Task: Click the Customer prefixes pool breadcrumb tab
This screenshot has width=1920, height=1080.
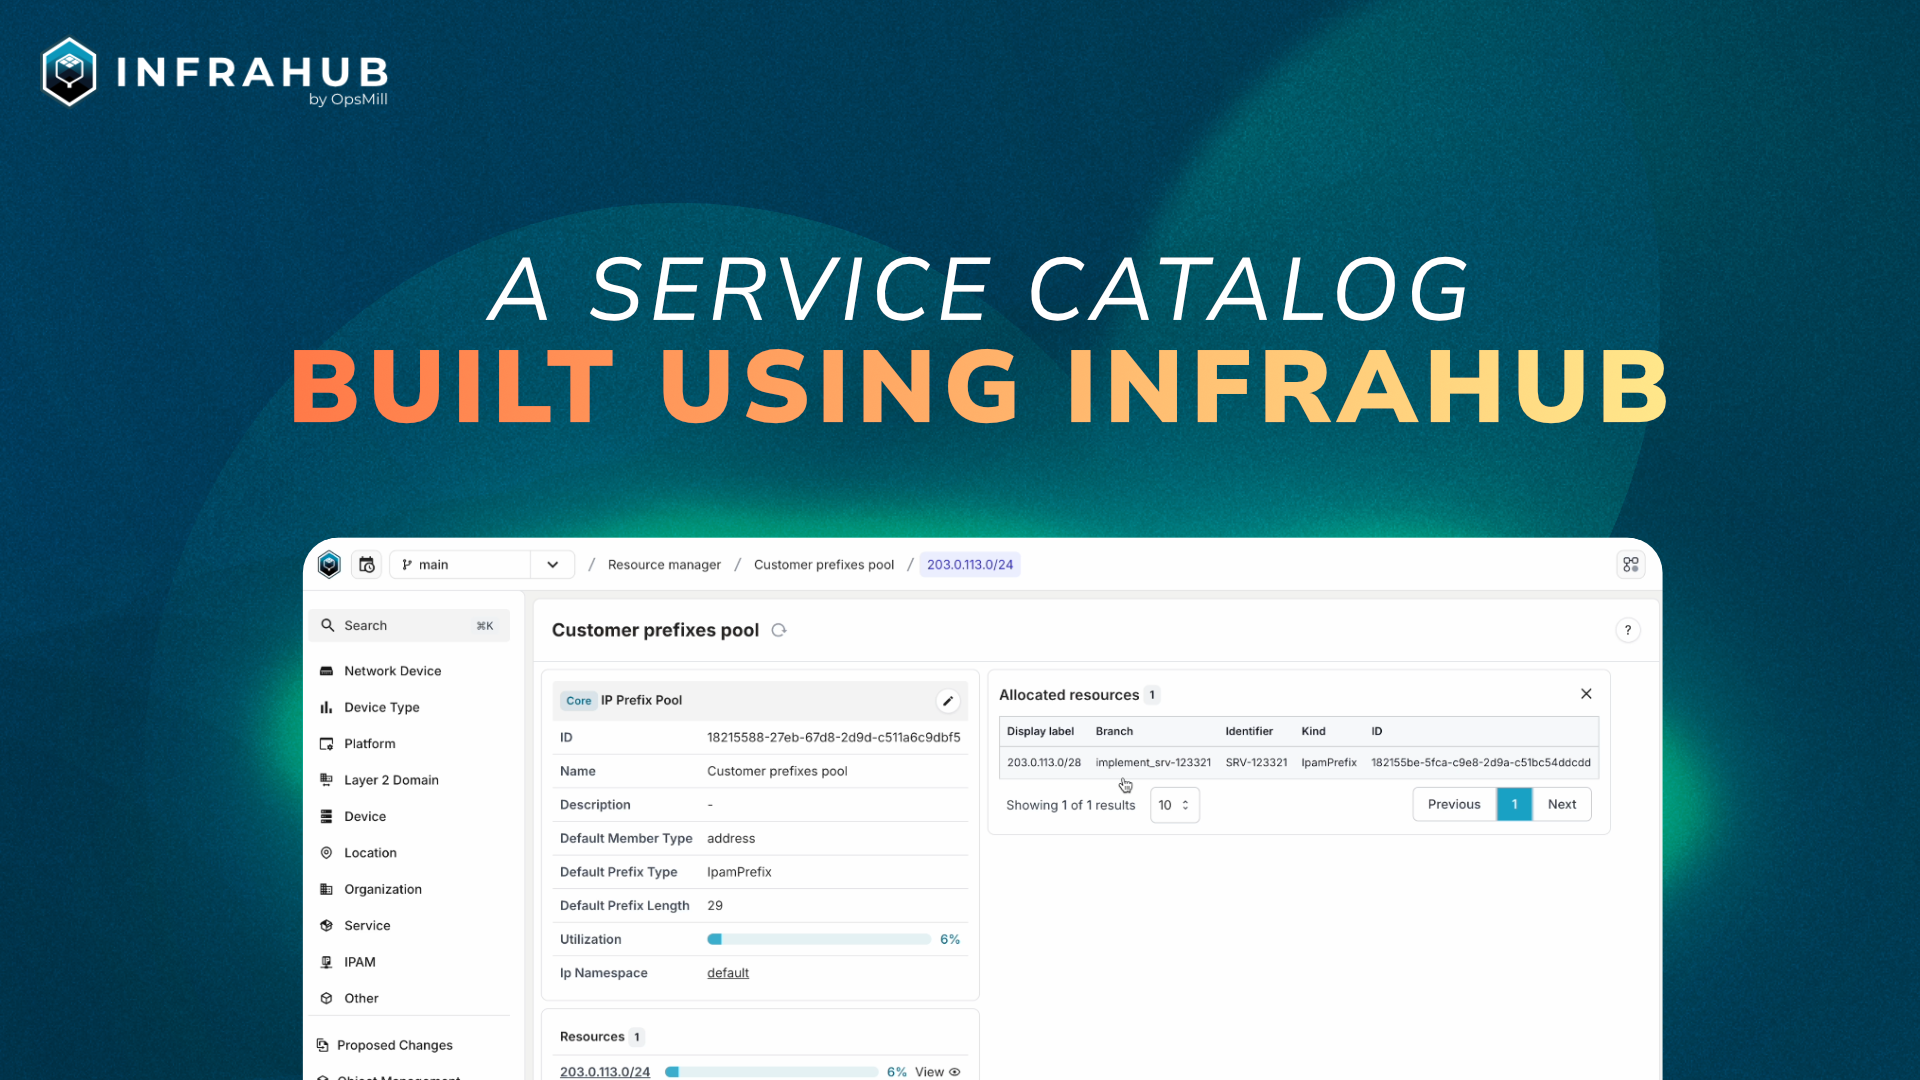Action: point(824,564)
